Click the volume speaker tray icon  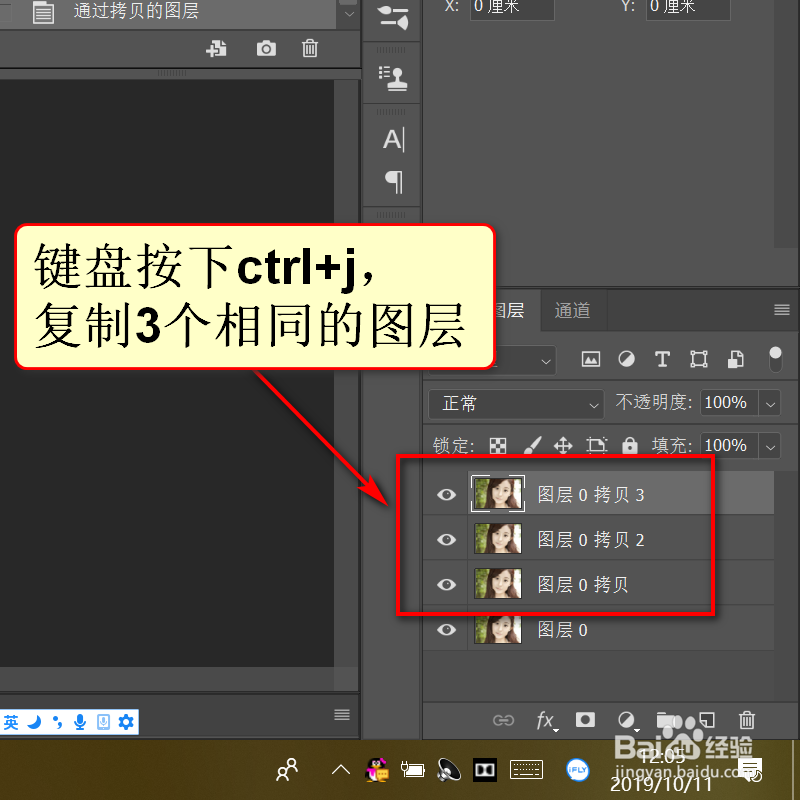[x=449, y=770]
